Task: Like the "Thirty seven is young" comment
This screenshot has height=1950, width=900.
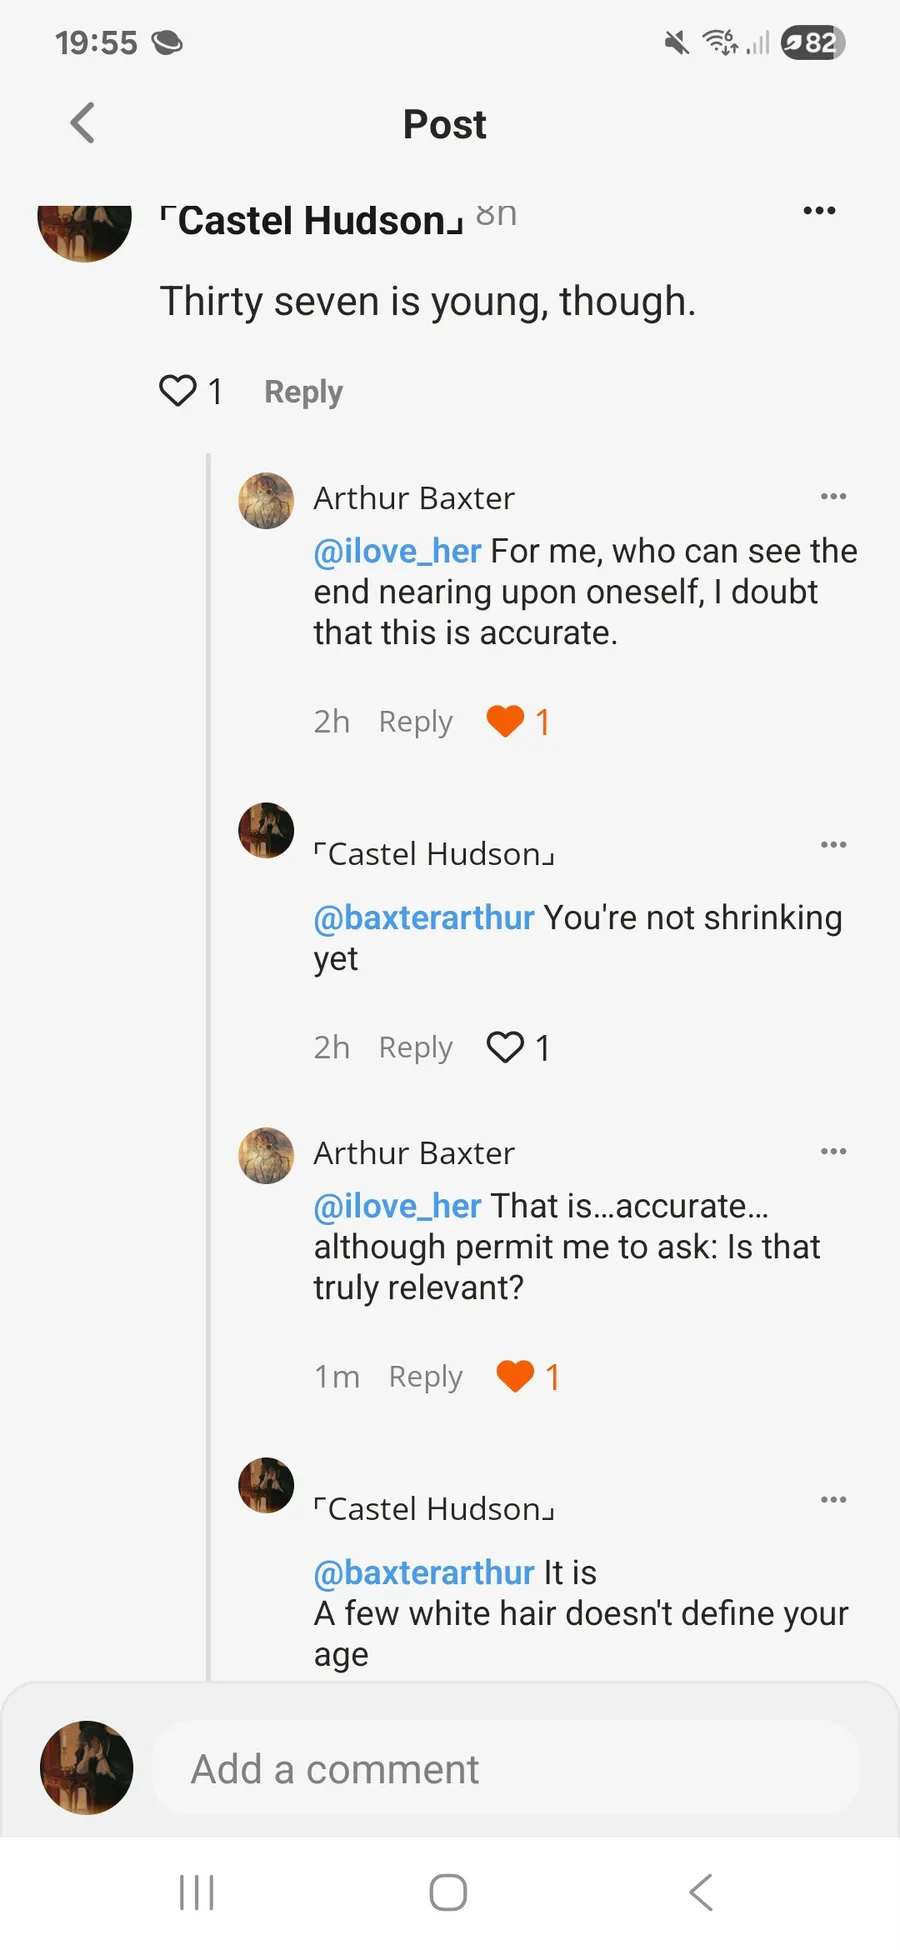Action: pos(178,390)
